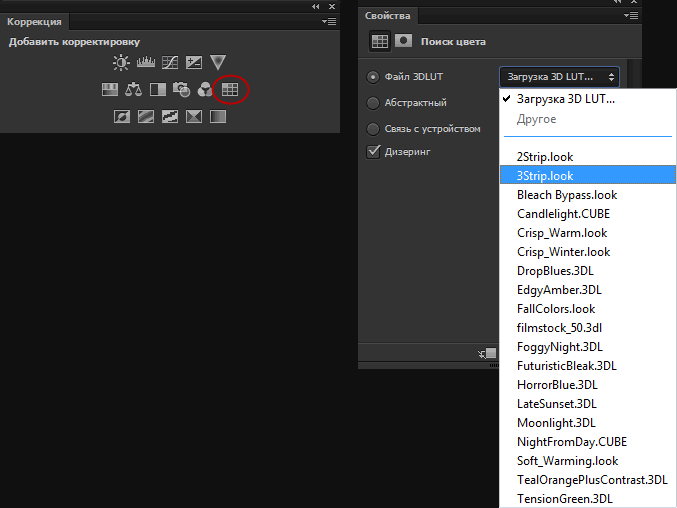Choose EdgyAmber.3DL preset
The height and width of the screenshot is (508, 677).
pyautogui.click(x=588, y=290)
